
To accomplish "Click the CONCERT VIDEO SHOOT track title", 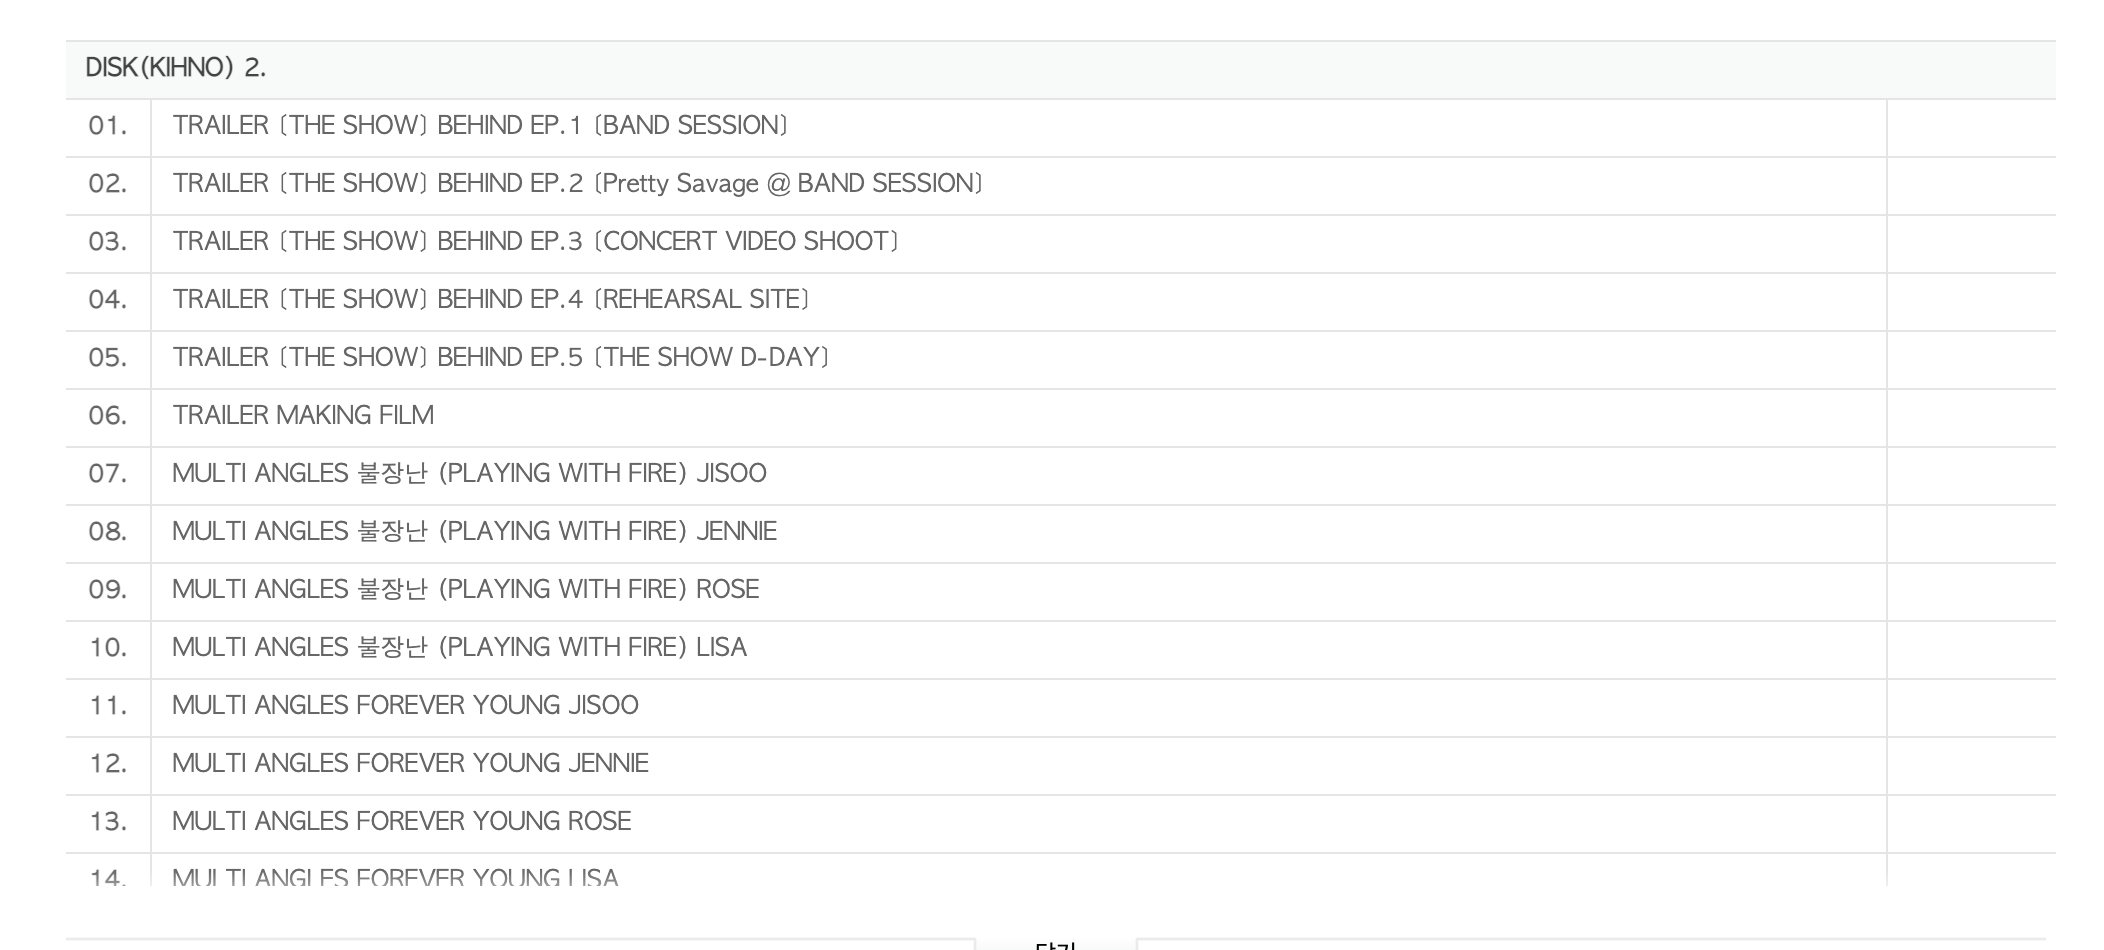I will [535, 242].
